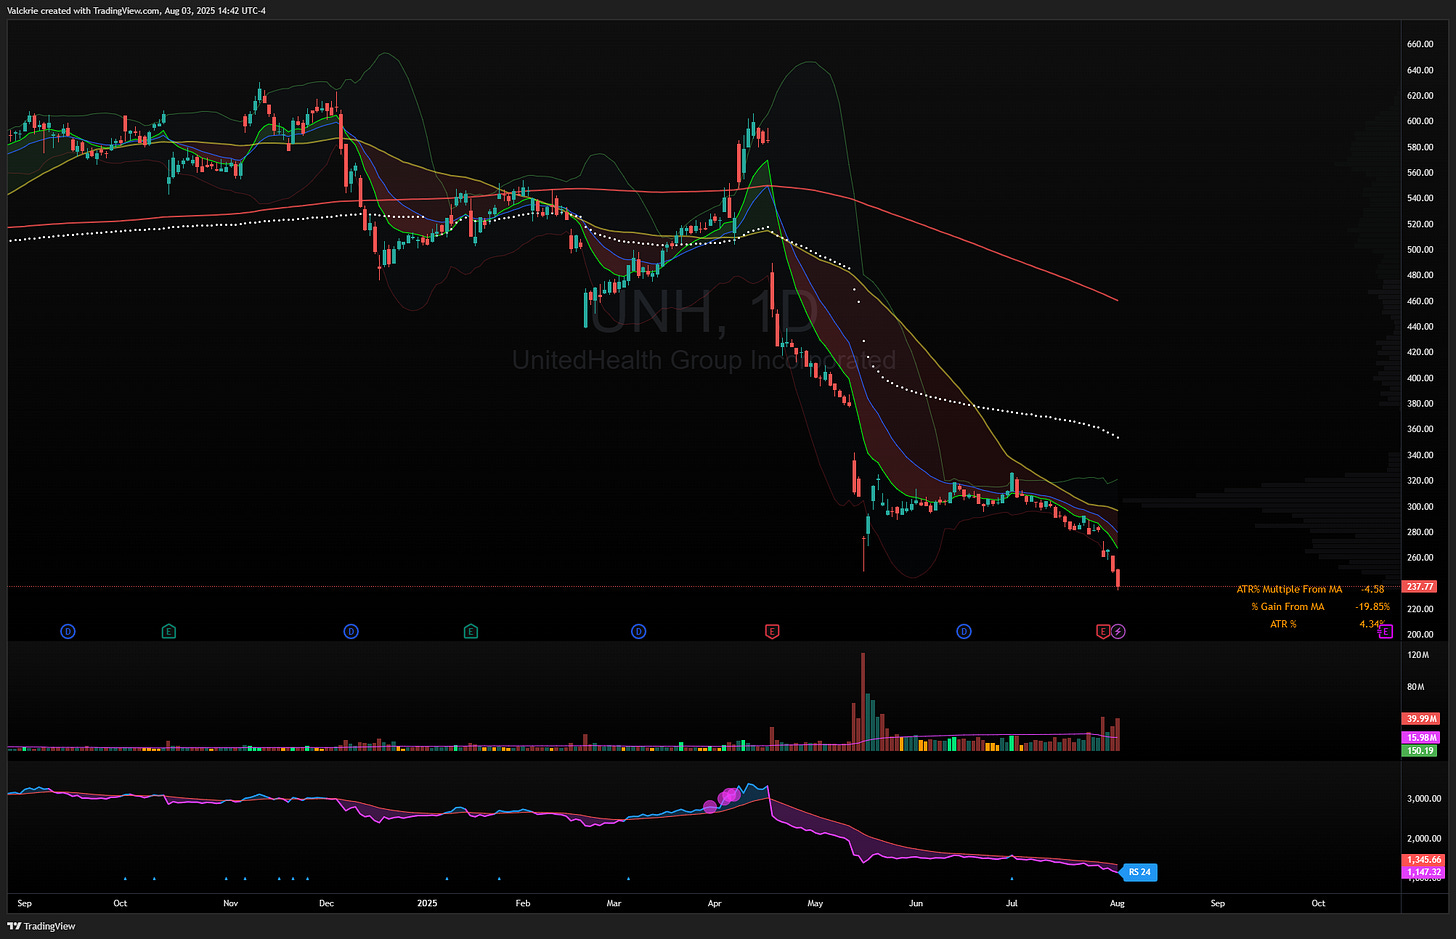Open the purple upcoming earnings marker at far right
Screen dimensions: 1456x939
point(1385,631)
